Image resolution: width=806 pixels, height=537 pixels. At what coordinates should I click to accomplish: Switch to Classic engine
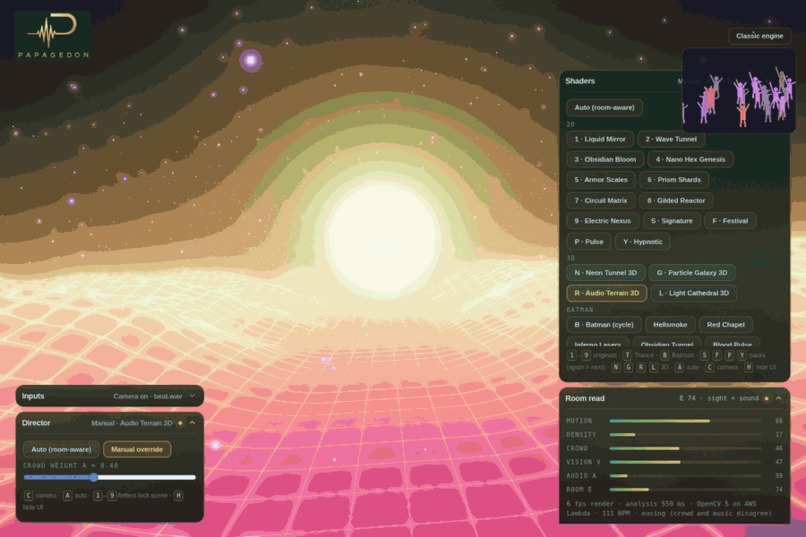pyautogui.click(x=759, y=36)
